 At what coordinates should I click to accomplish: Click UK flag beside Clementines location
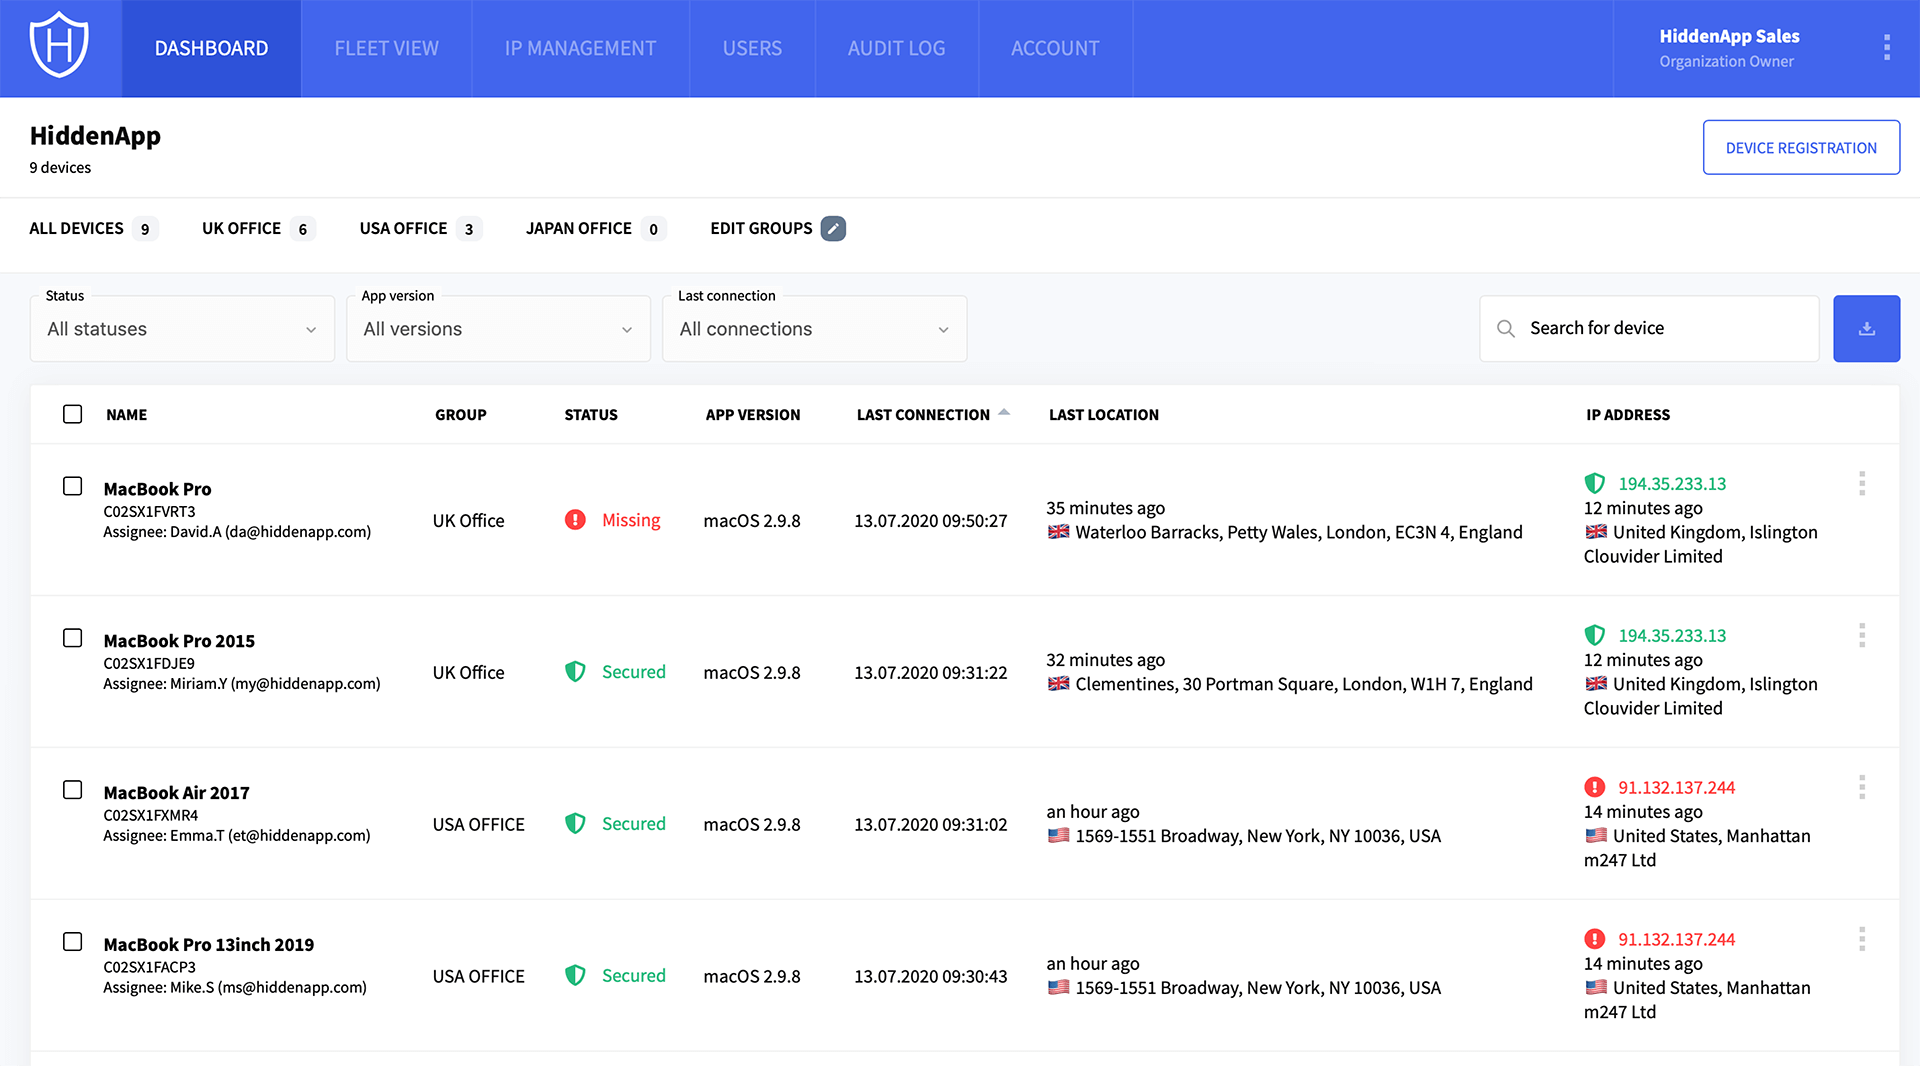point(1058,684)
